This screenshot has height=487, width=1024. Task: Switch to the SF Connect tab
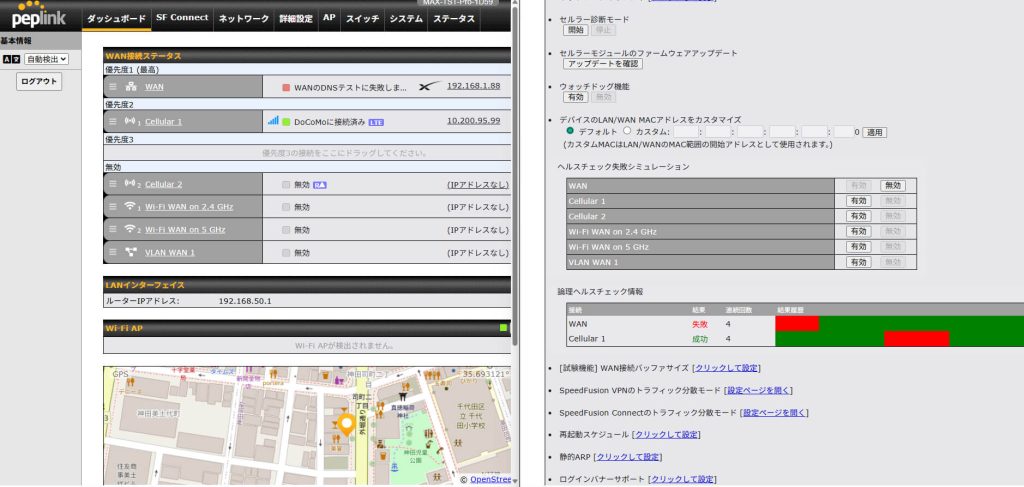(x=182, y=18)
